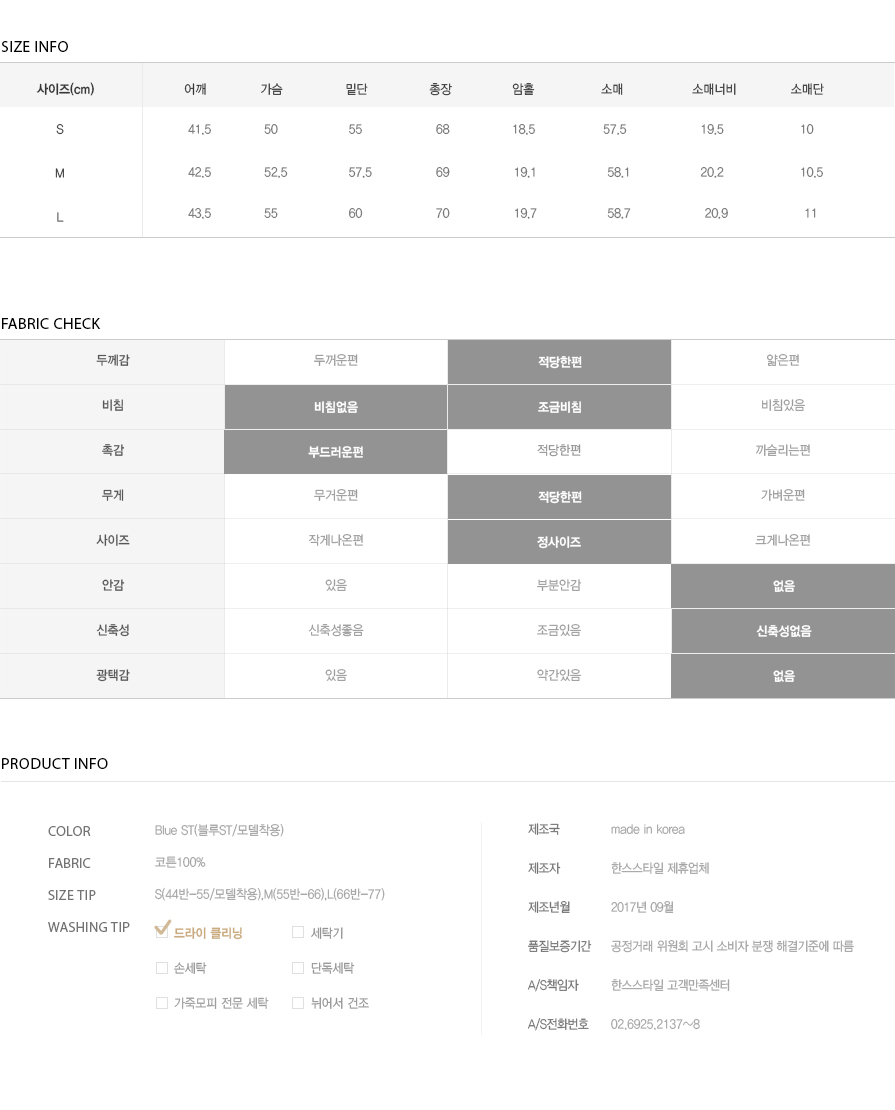Click the highlighted 신축성없음 cell
The height and width of the screenshot is (1110, 895).
click(x=783, y=631)
